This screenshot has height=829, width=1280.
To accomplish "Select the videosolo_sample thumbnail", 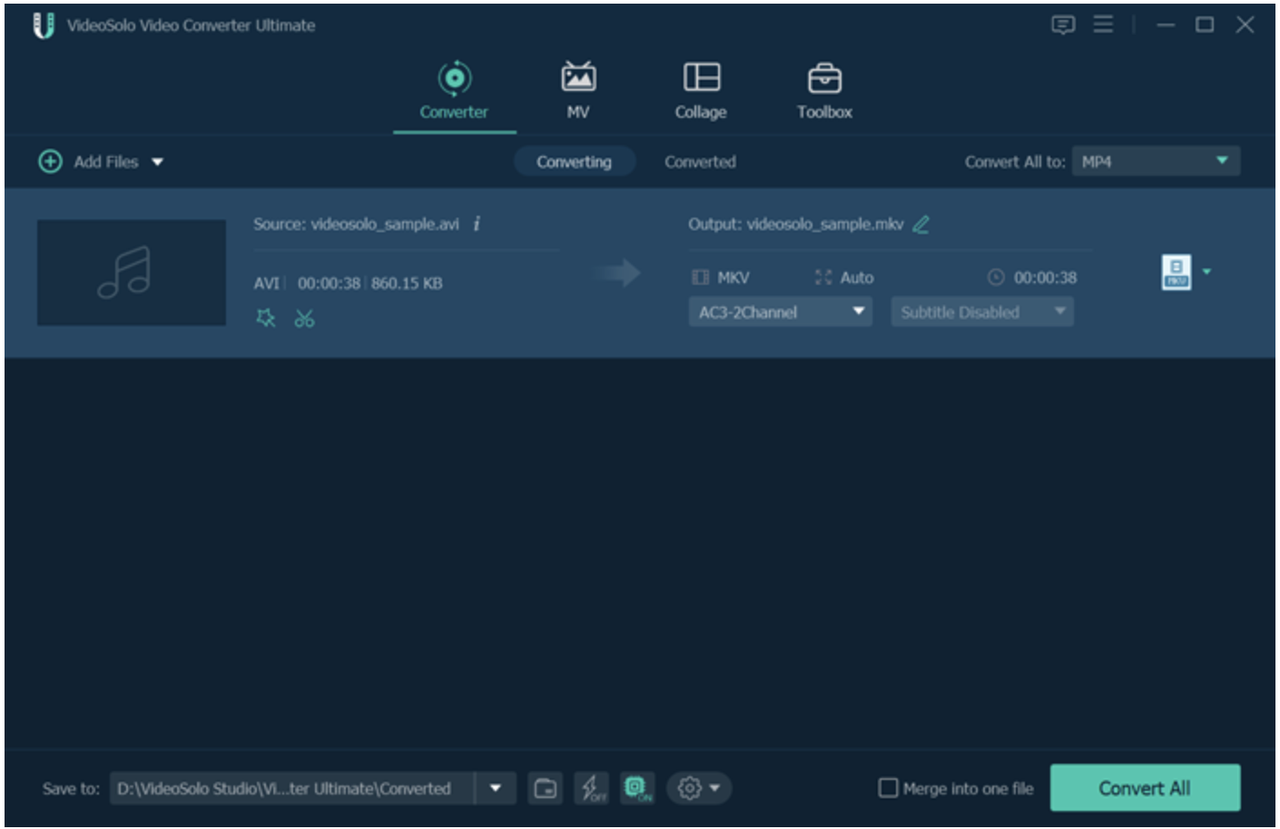I will (x=132, y=272).
